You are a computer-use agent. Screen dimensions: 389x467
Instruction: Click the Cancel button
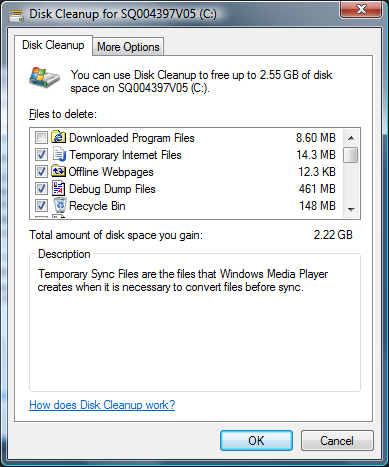[337, 441]
